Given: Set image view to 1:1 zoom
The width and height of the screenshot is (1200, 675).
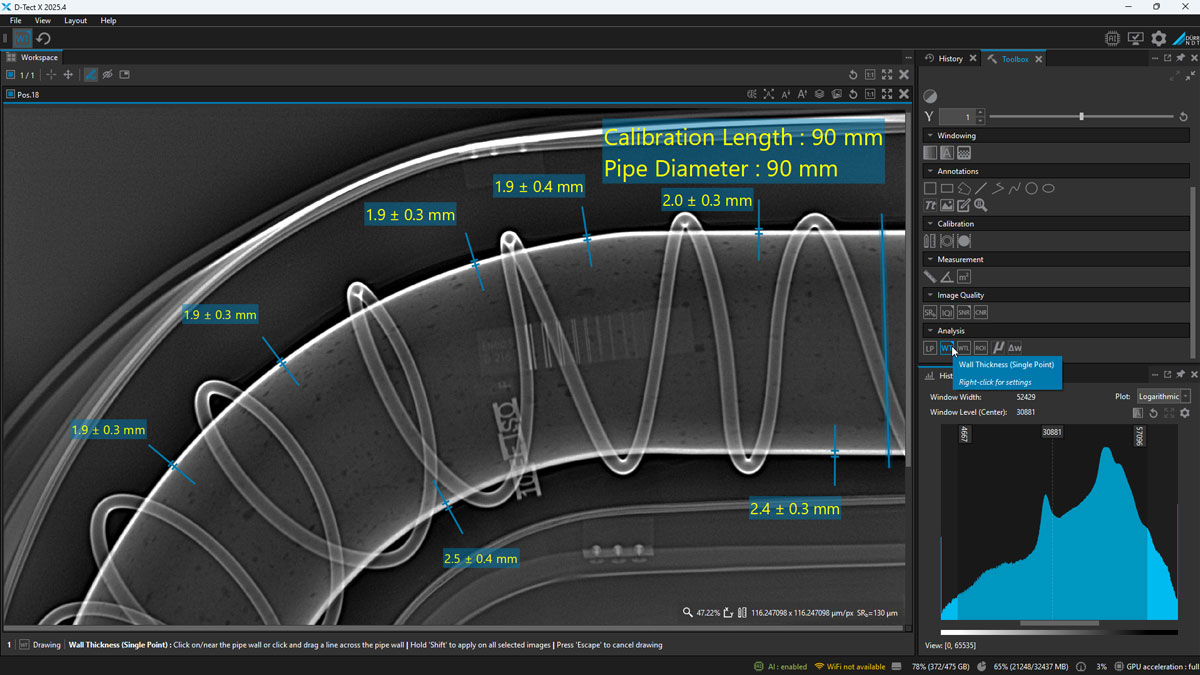Looking at the screenshot, I should [871, 93].
